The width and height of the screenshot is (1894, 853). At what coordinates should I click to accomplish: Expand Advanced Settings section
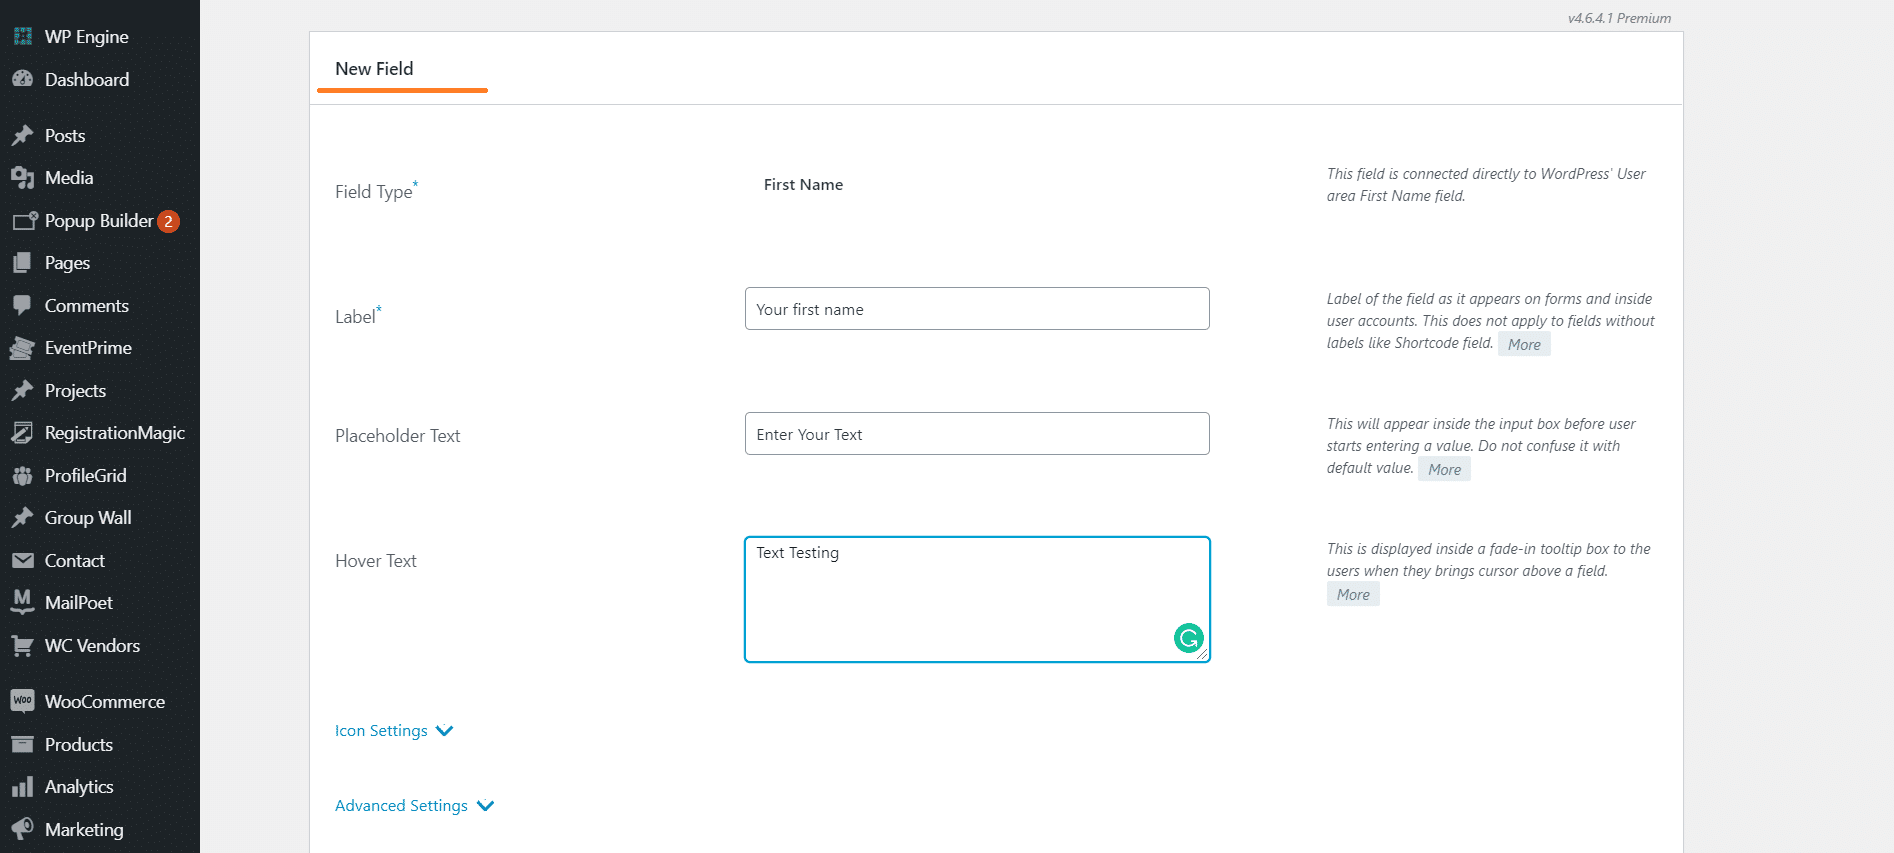click(x=401, y=806)
